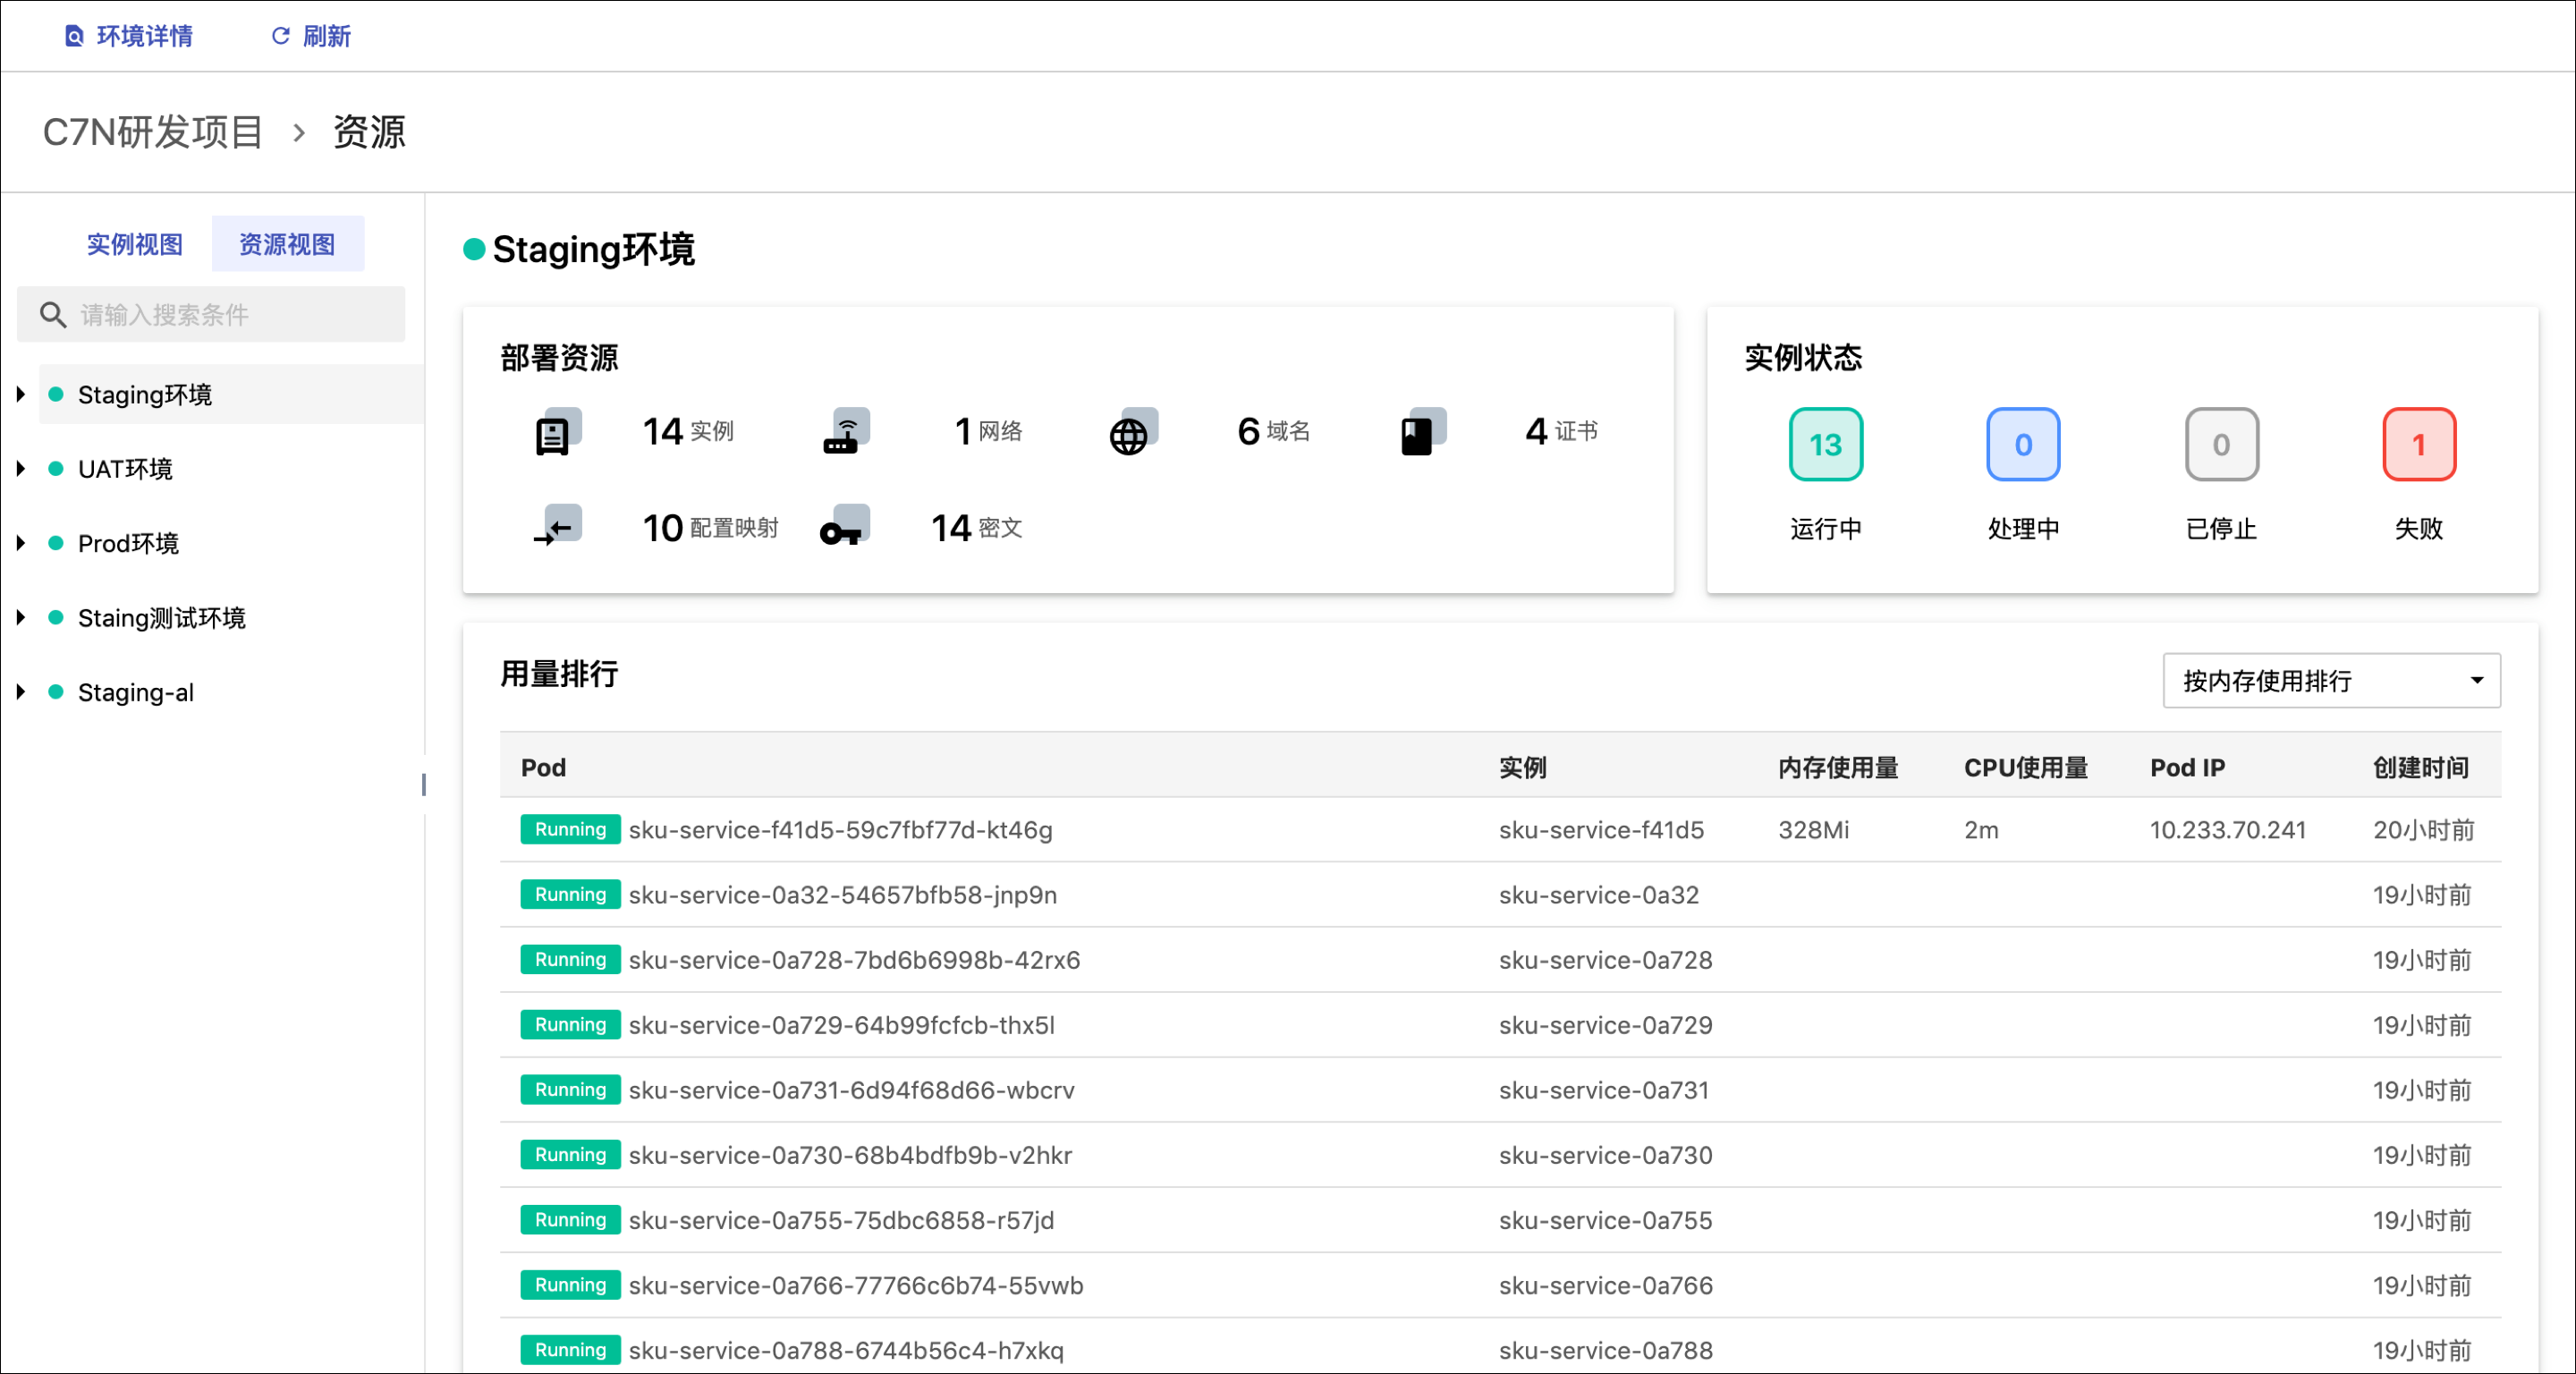Click the network router icon beside 1 网络

pos(846,431)
